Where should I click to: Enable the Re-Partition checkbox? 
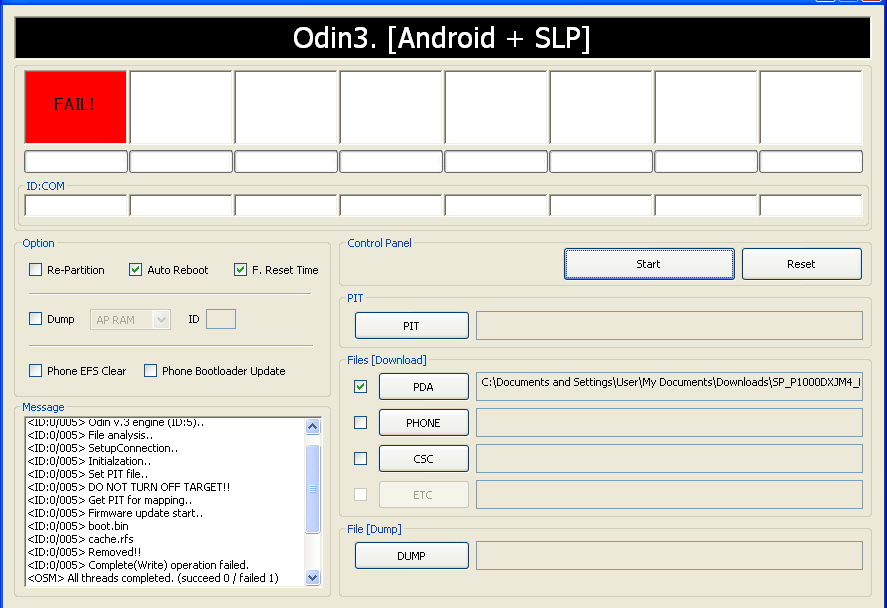click(36, 270)
